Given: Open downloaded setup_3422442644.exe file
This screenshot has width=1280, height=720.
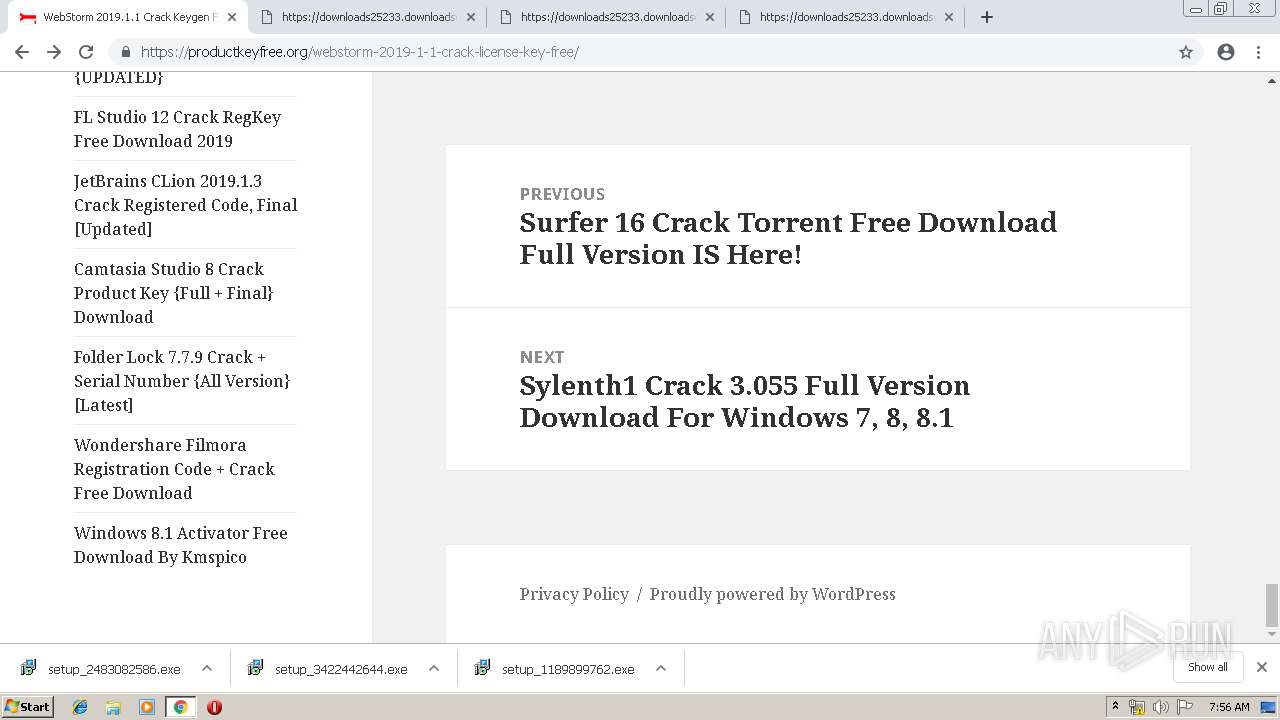Looking at the screenshot, I should coord(328,669).
